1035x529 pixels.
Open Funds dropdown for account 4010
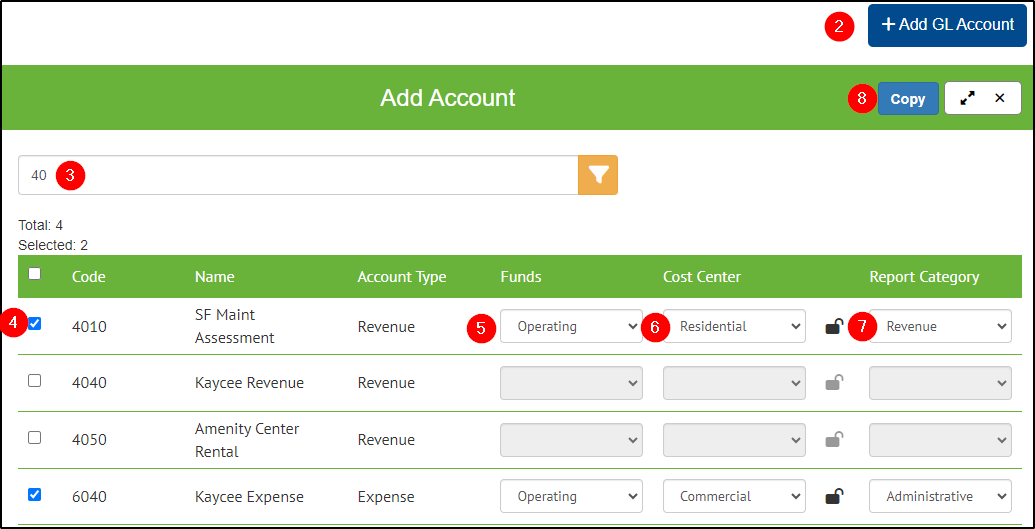[x=571, y=326]
